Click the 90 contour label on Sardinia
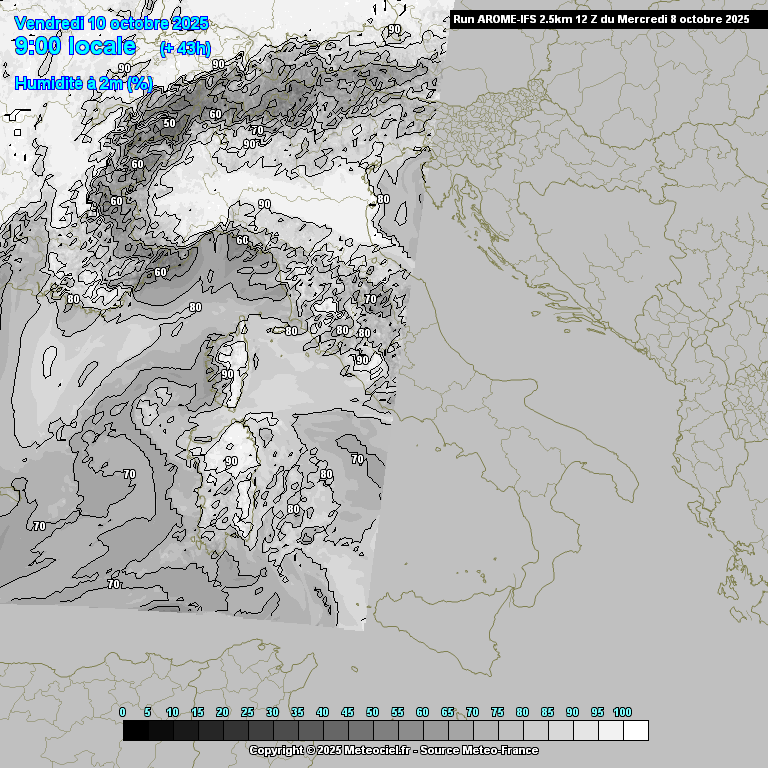This screenshot has width=768, height=768. [x=231, y=461]
